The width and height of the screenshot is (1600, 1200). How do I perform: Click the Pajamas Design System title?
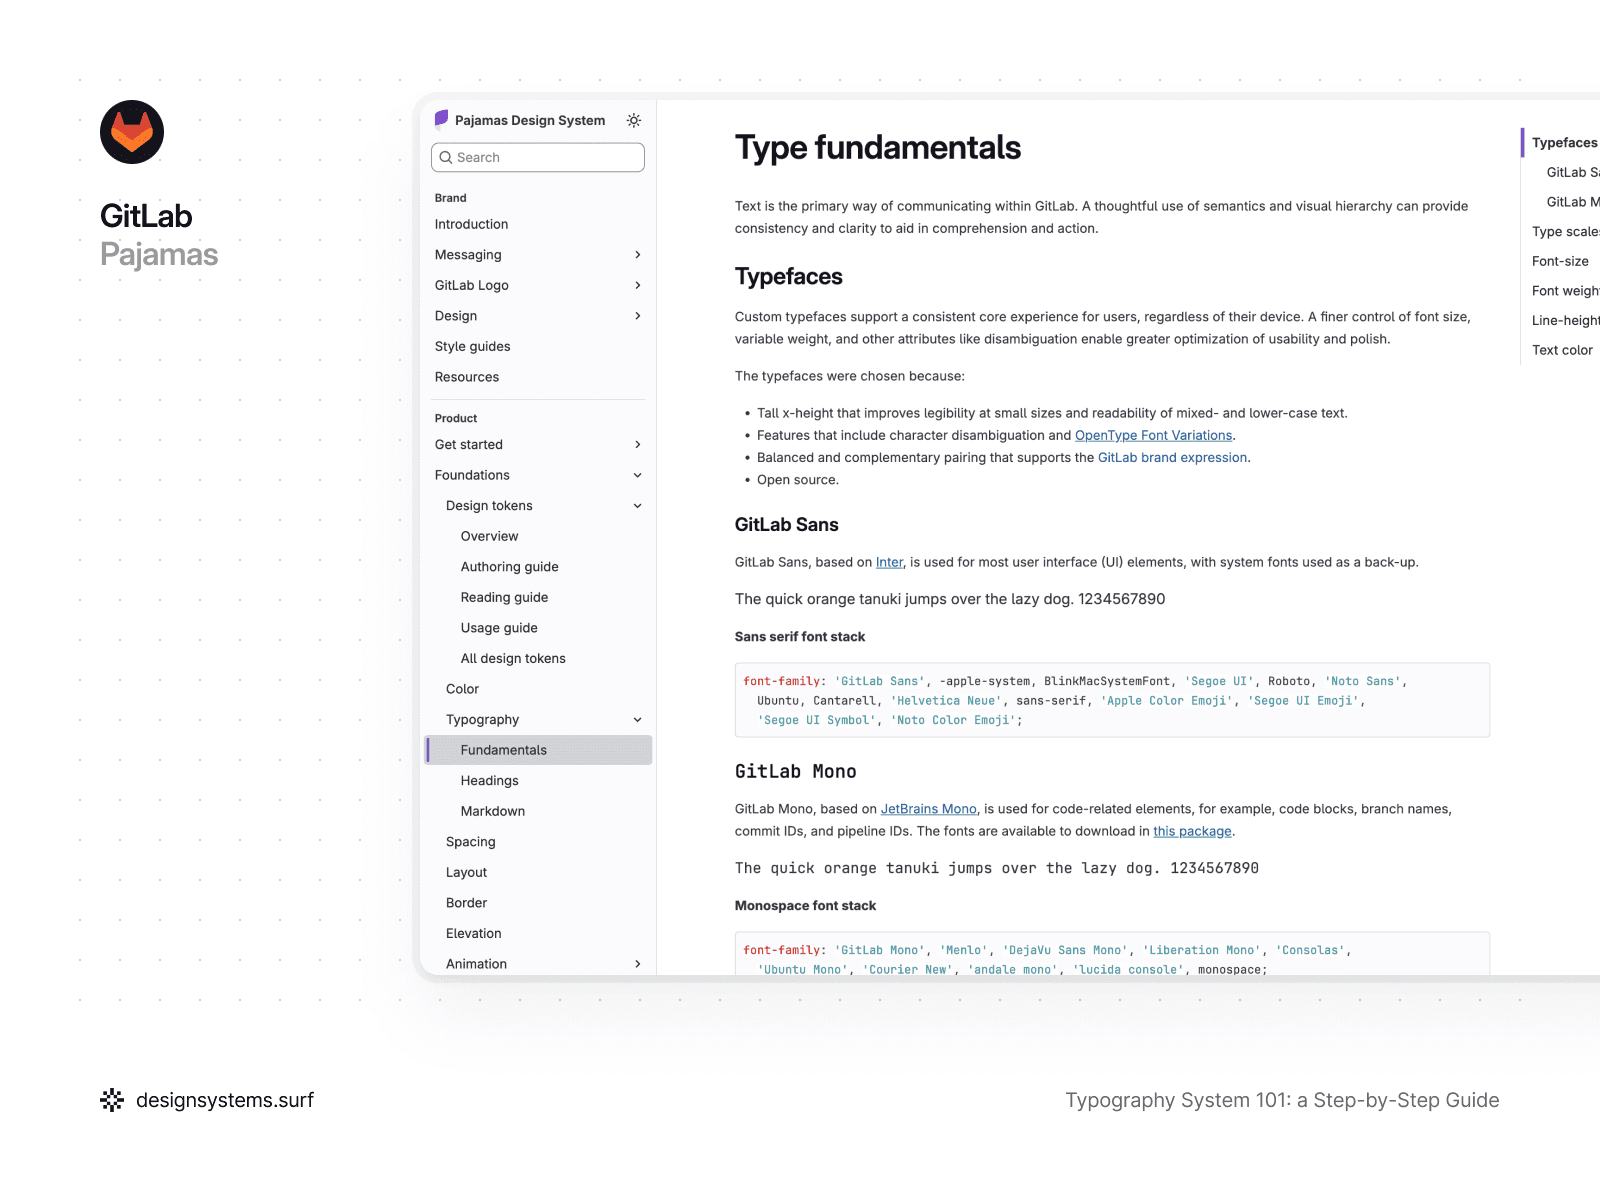(x=530, y=120)
